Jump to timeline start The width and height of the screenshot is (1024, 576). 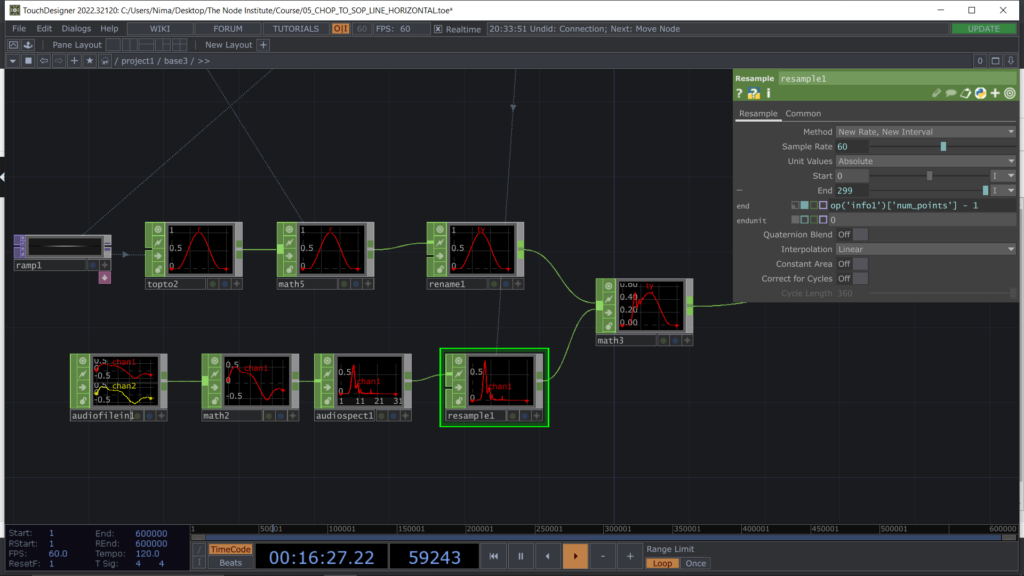coord(494,556)
